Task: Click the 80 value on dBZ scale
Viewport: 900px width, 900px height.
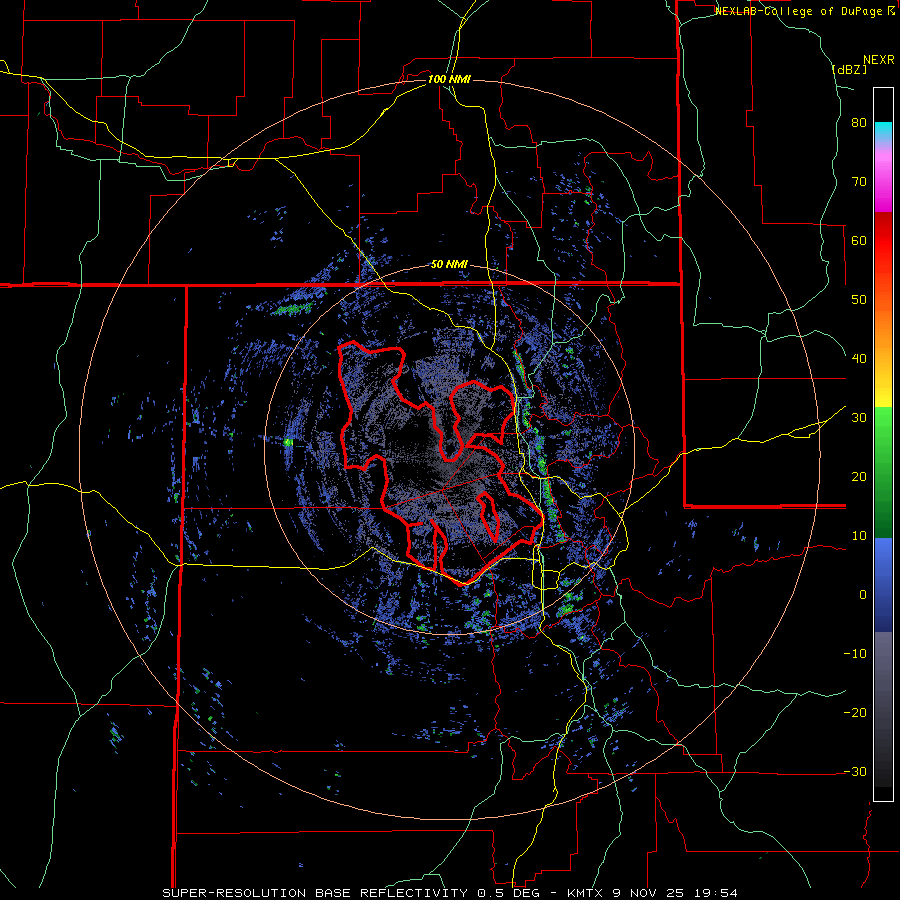Action: pos(859,123)
